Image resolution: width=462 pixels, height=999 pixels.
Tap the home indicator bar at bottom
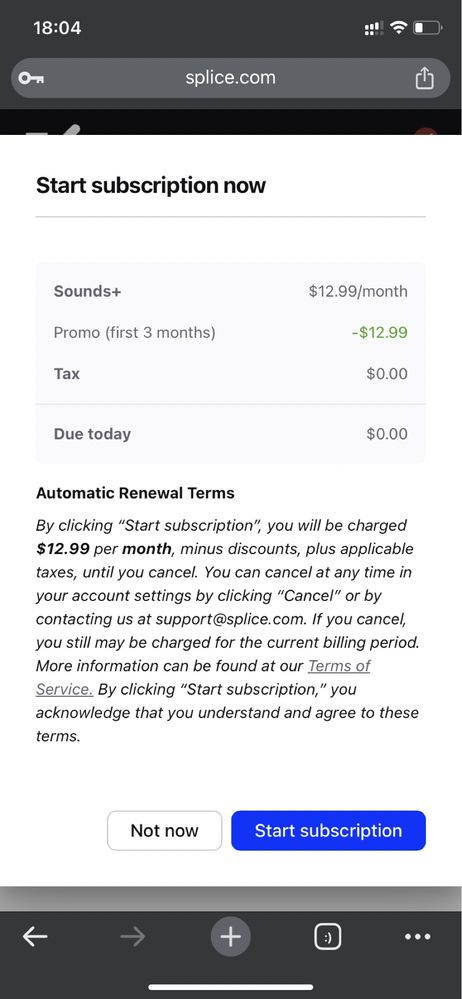pos(231,987)
